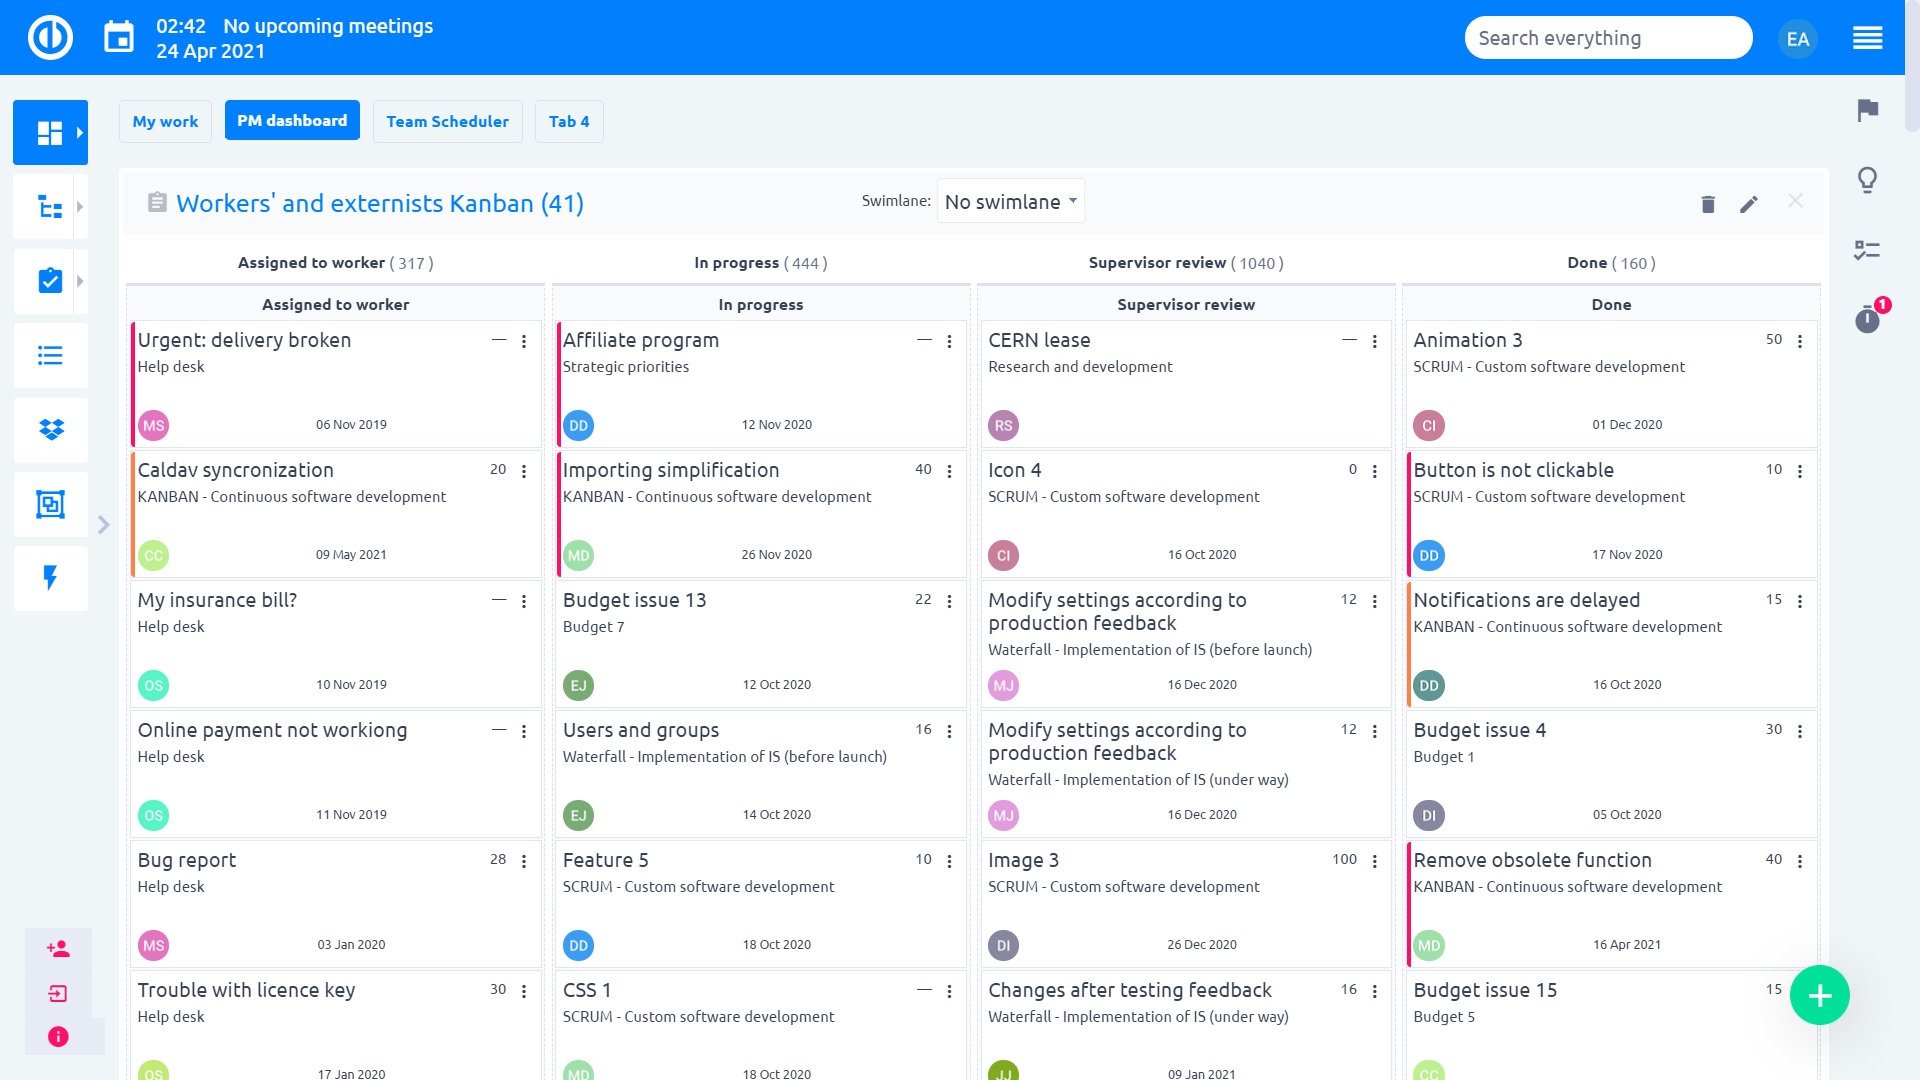Click the green plus button to add an item
The width and height of the screenshot is (1920, 1080).
[x=1820, y=995]
